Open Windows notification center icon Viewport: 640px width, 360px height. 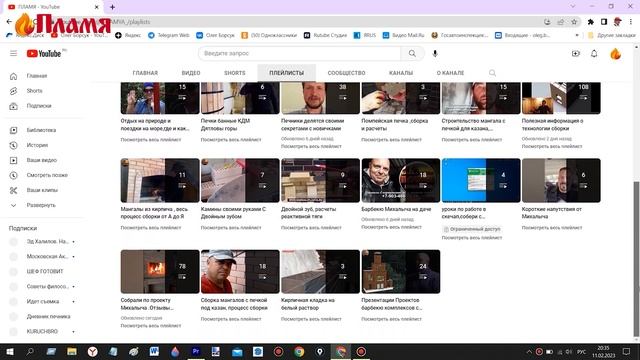[627, 351]
